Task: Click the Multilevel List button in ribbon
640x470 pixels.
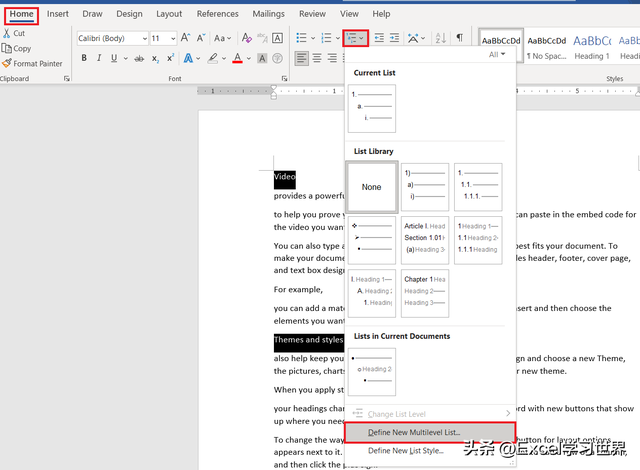Action: [355, 38]
